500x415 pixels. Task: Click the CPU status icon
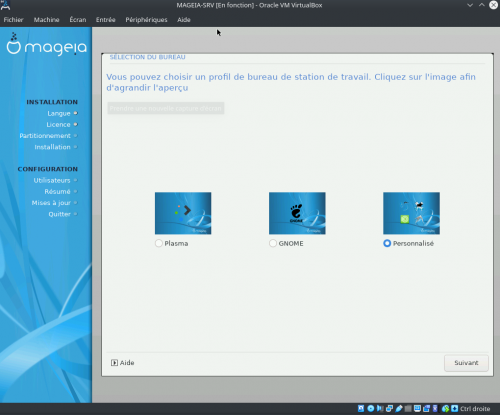click(435, 409)
